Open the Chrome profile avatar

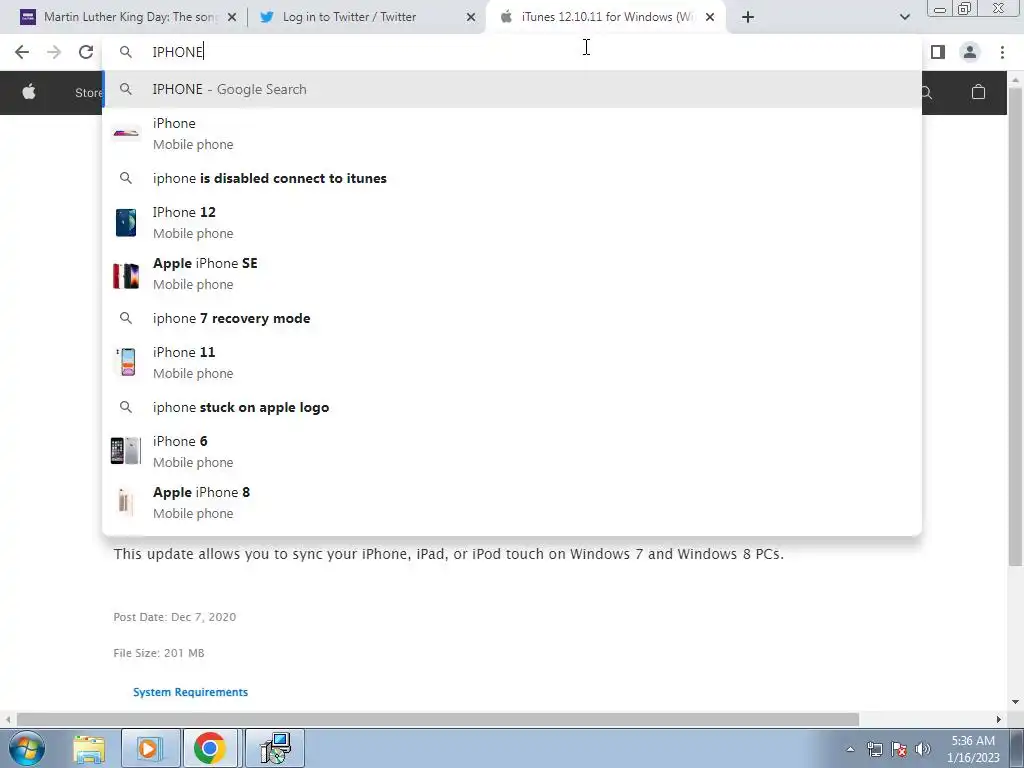(970, 52)
